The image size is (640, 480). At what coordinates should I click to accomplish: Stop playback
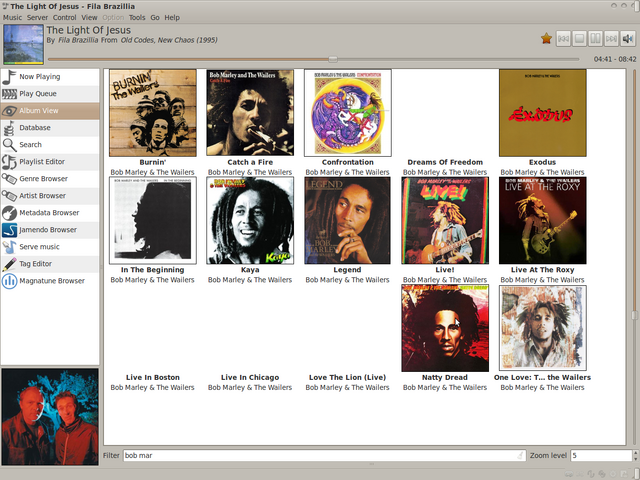pyautogui.click(x=579, y=39)
